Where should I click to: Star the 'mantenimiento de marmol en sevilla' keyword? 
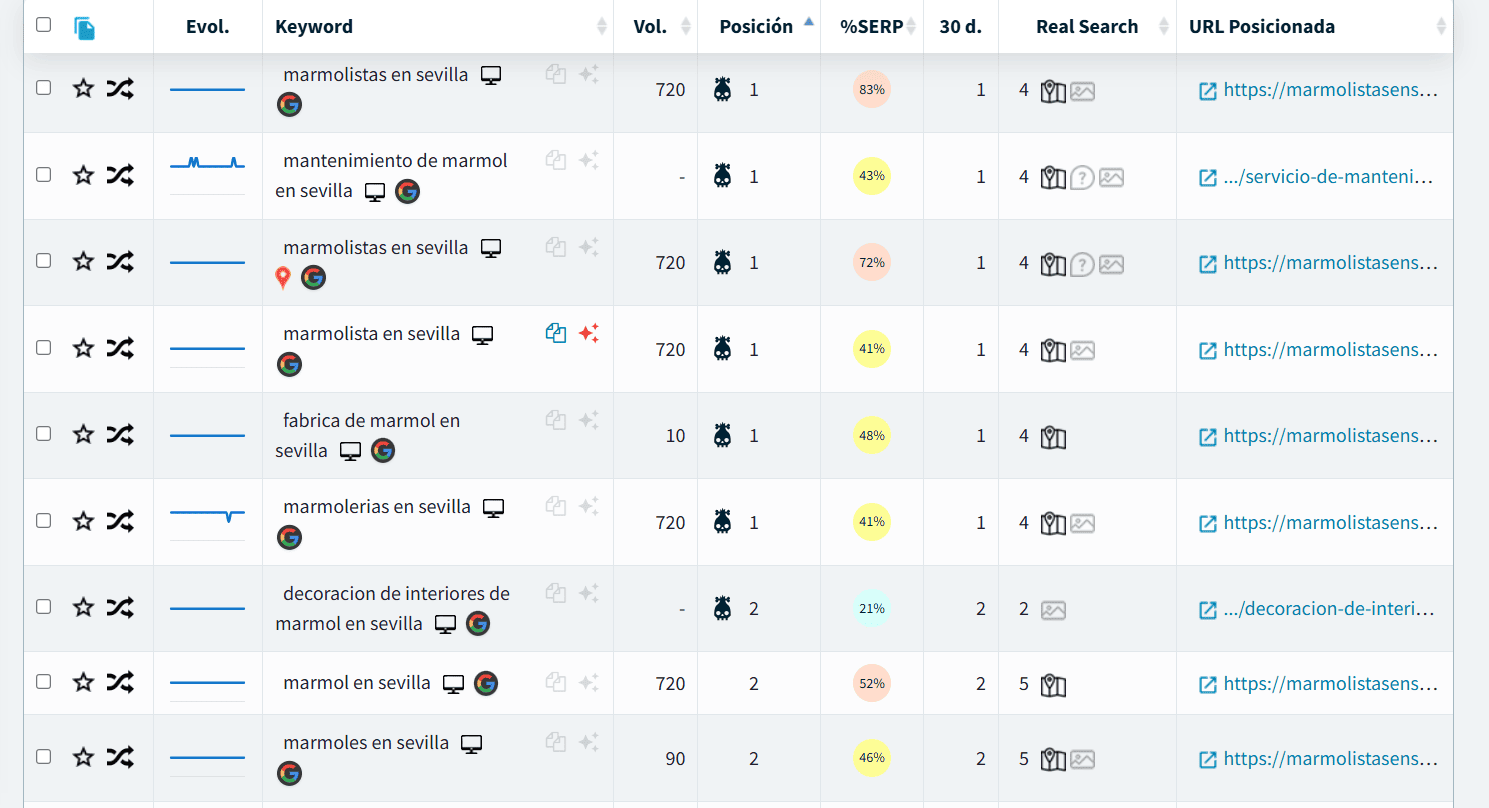pyautogui.click(x=83, y=175)
